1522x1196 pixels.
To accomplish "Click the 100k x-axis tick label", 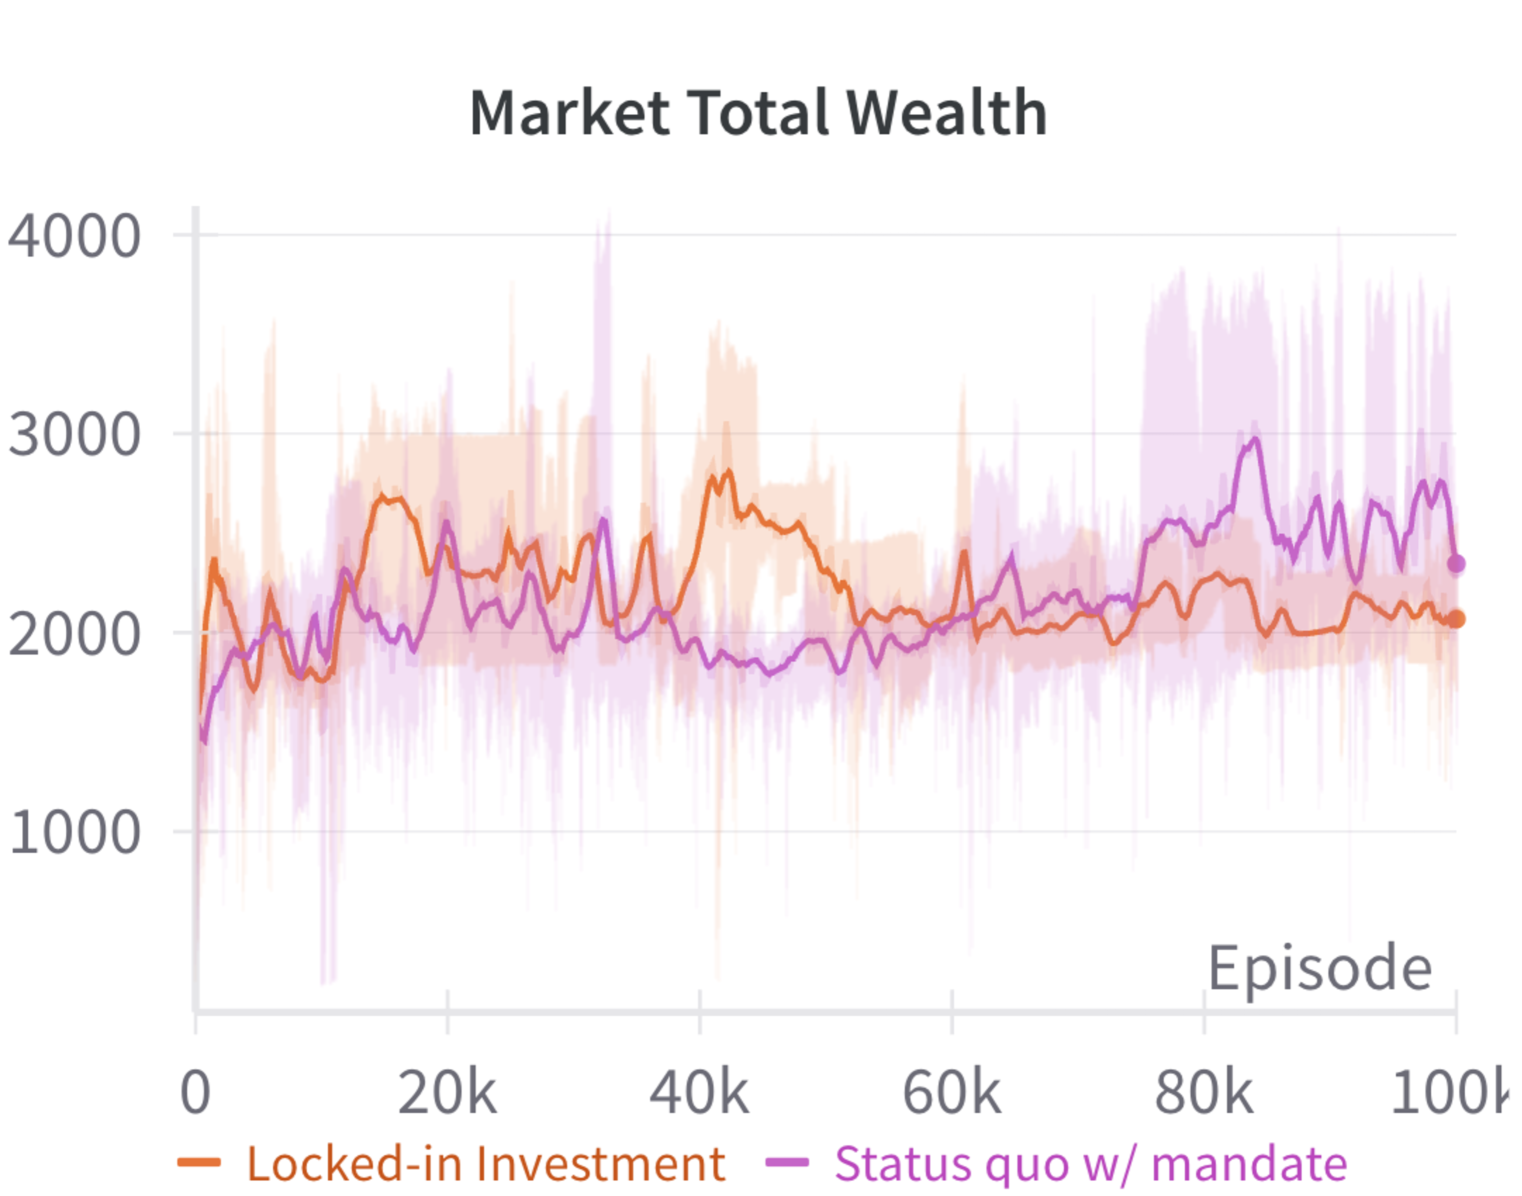I will point(1448,1092).
